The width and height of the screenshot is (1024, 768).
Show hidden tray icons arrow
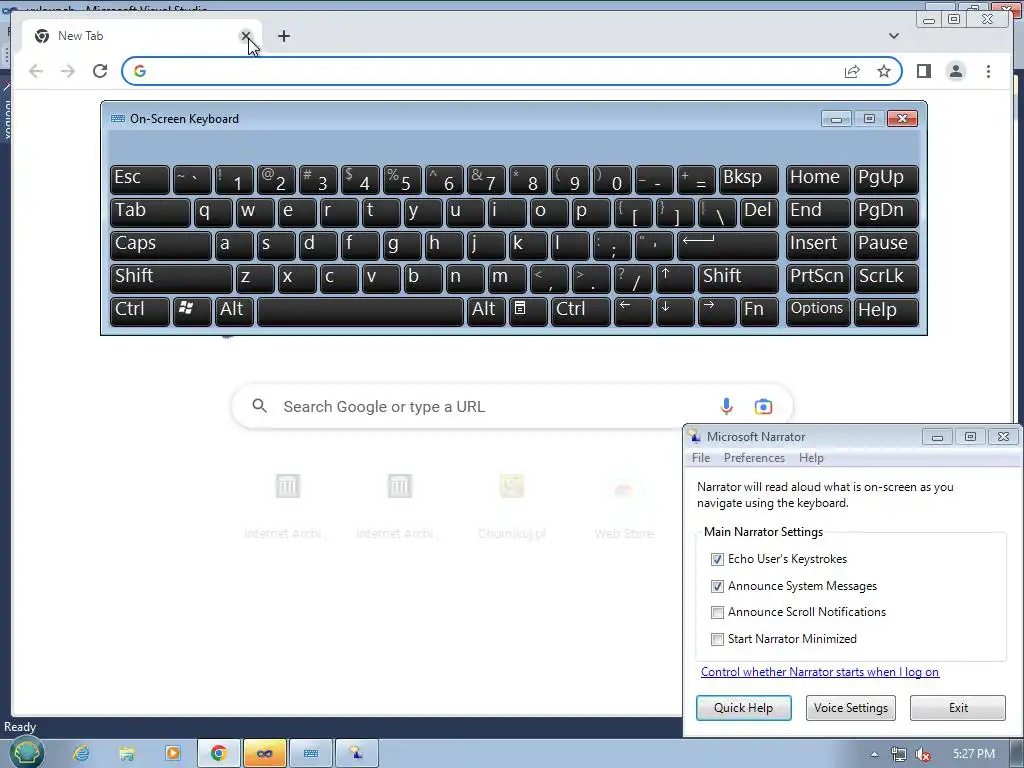874,754
